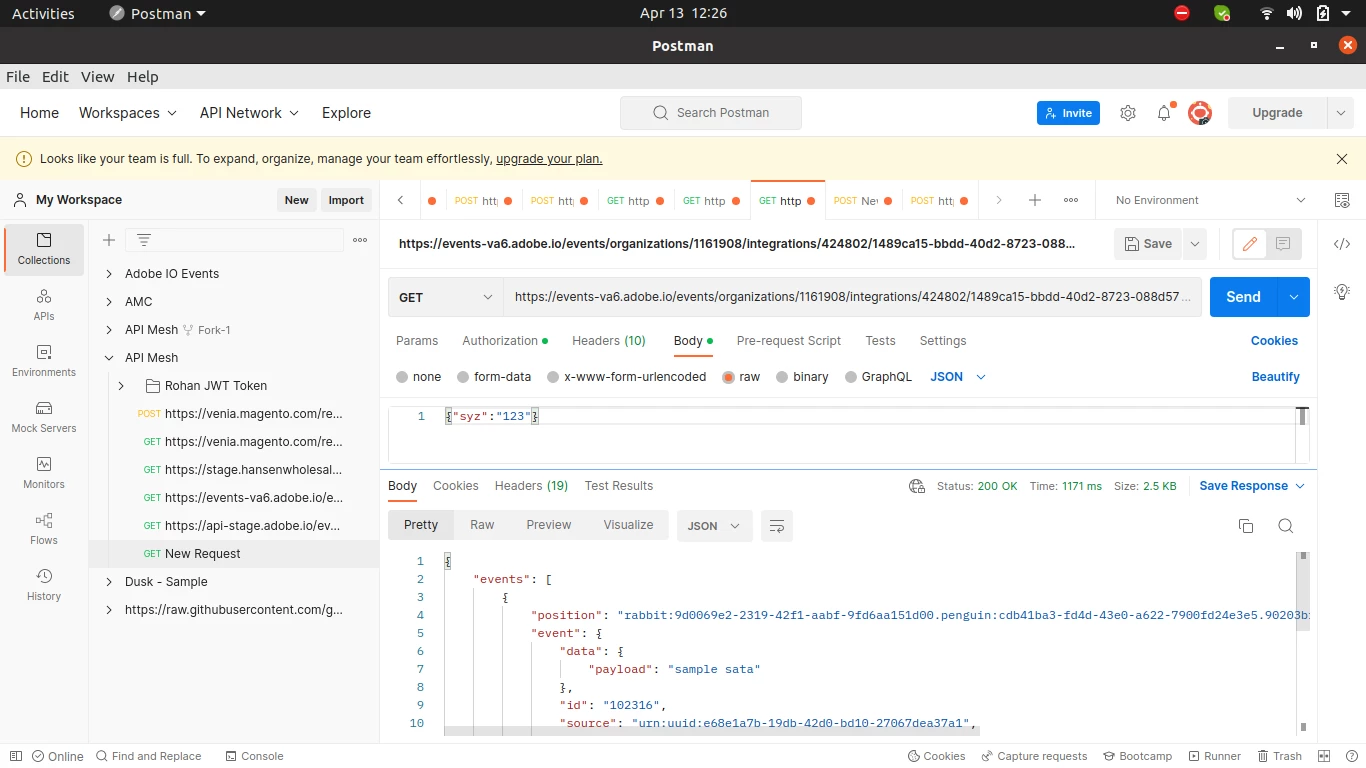
Task: Copy the response body
Action: click(1246, 526)
